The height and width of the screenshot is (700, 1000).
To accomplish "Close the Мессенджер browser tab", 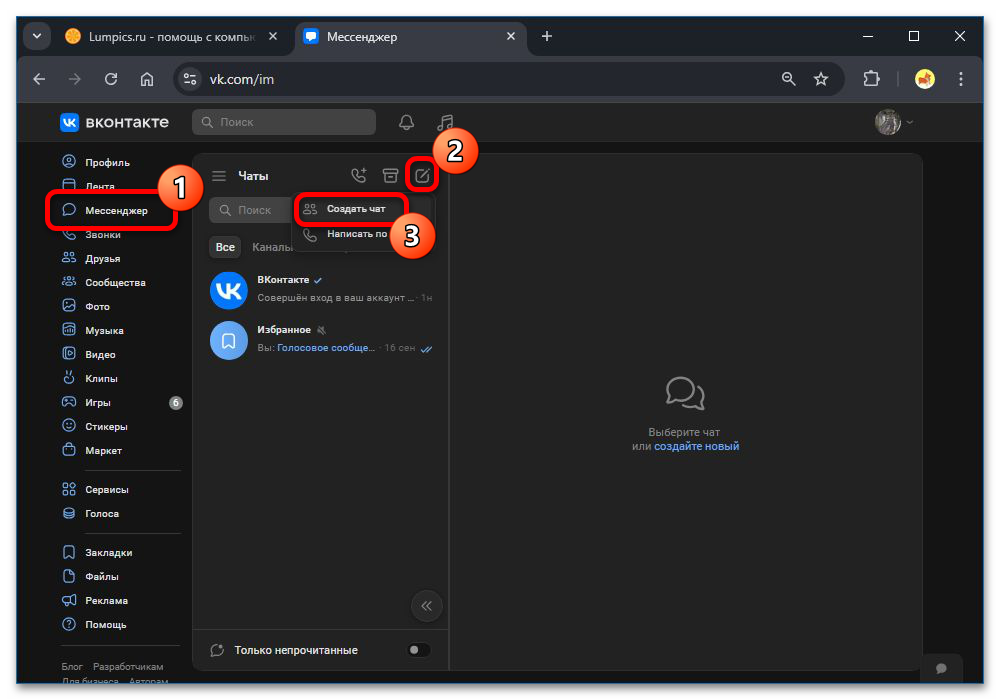I will 510,36.
